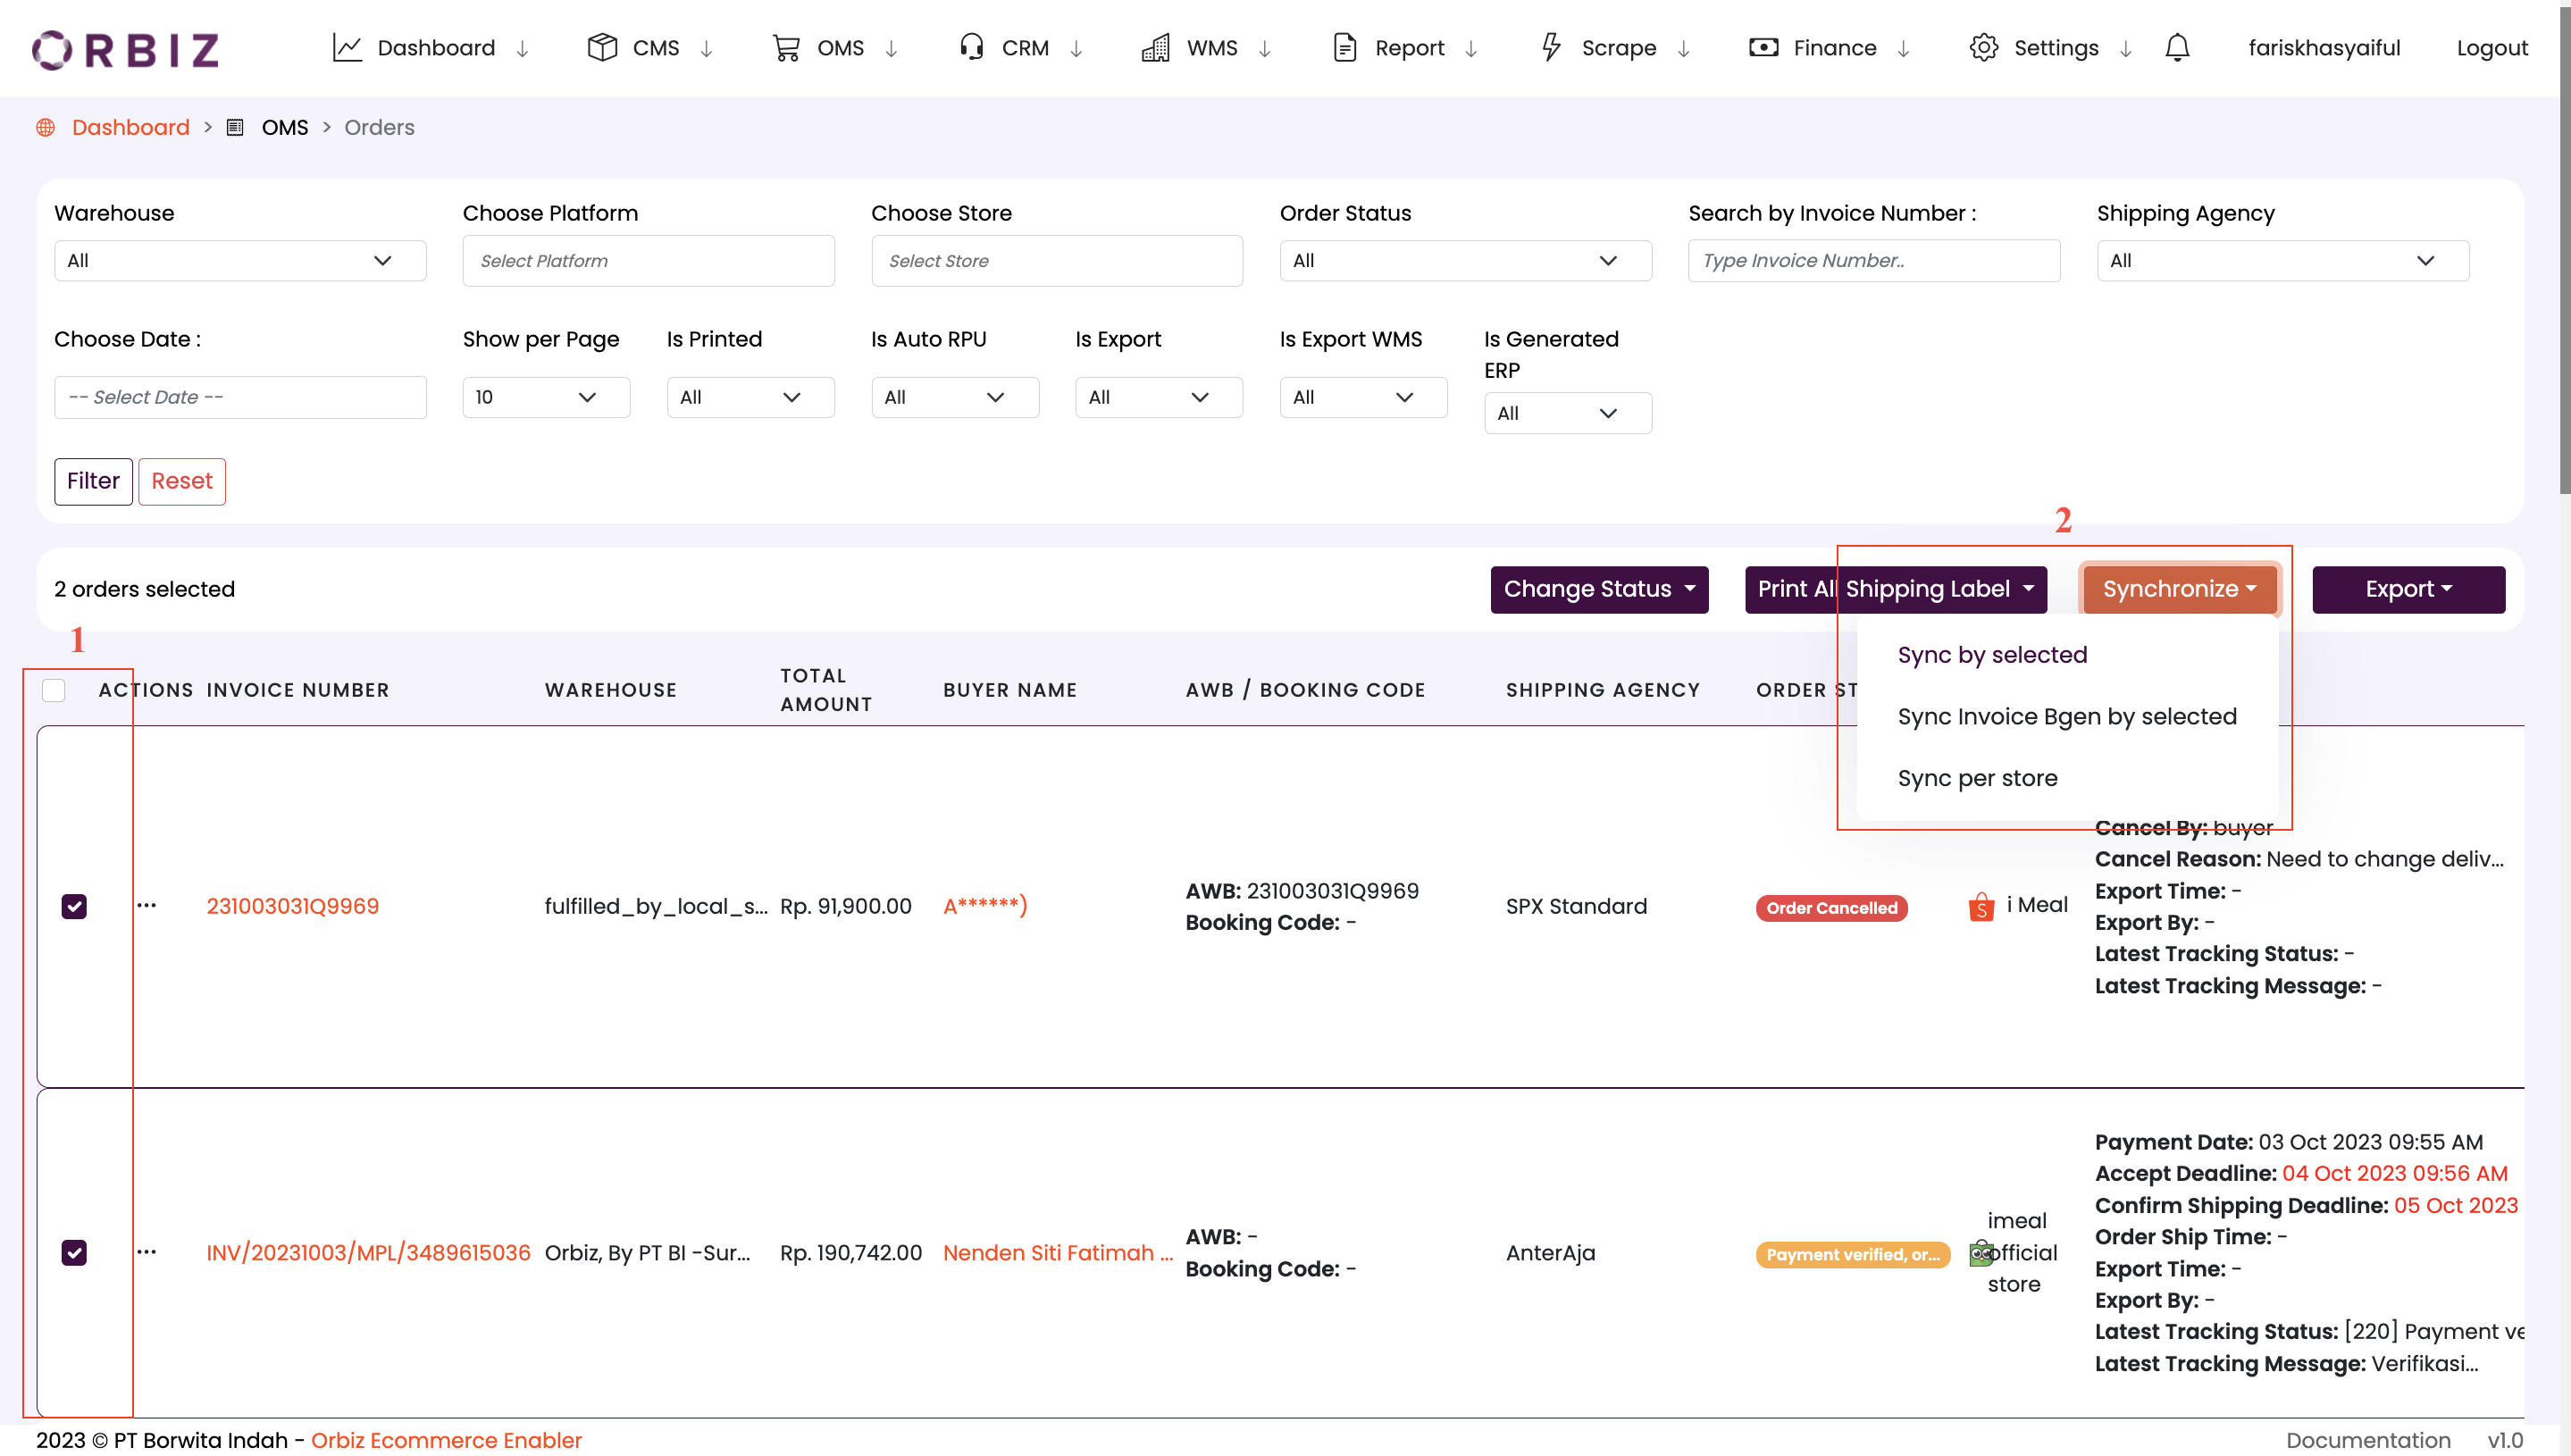Click the globe icon in breadcrumb
The height and width of the screenshot is (1456, 2571).
pyautogui.click(x=45, y=128)
